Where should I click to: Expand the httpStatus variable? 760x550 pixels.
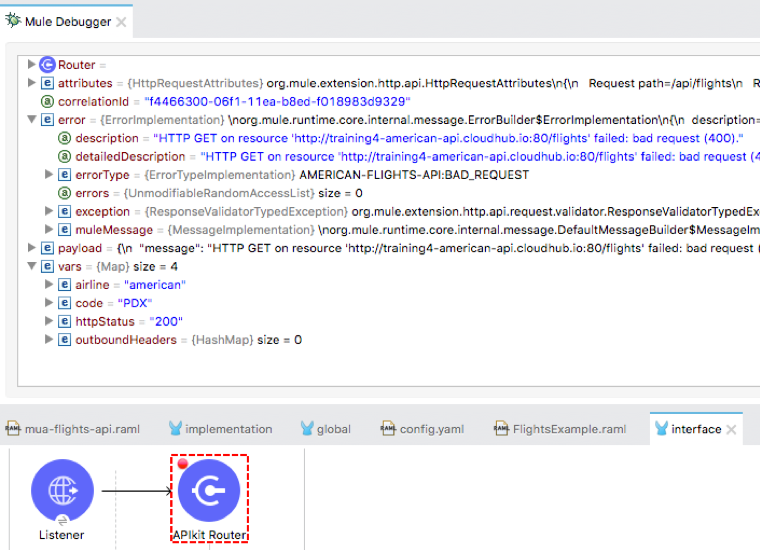[x=48, y=321]
